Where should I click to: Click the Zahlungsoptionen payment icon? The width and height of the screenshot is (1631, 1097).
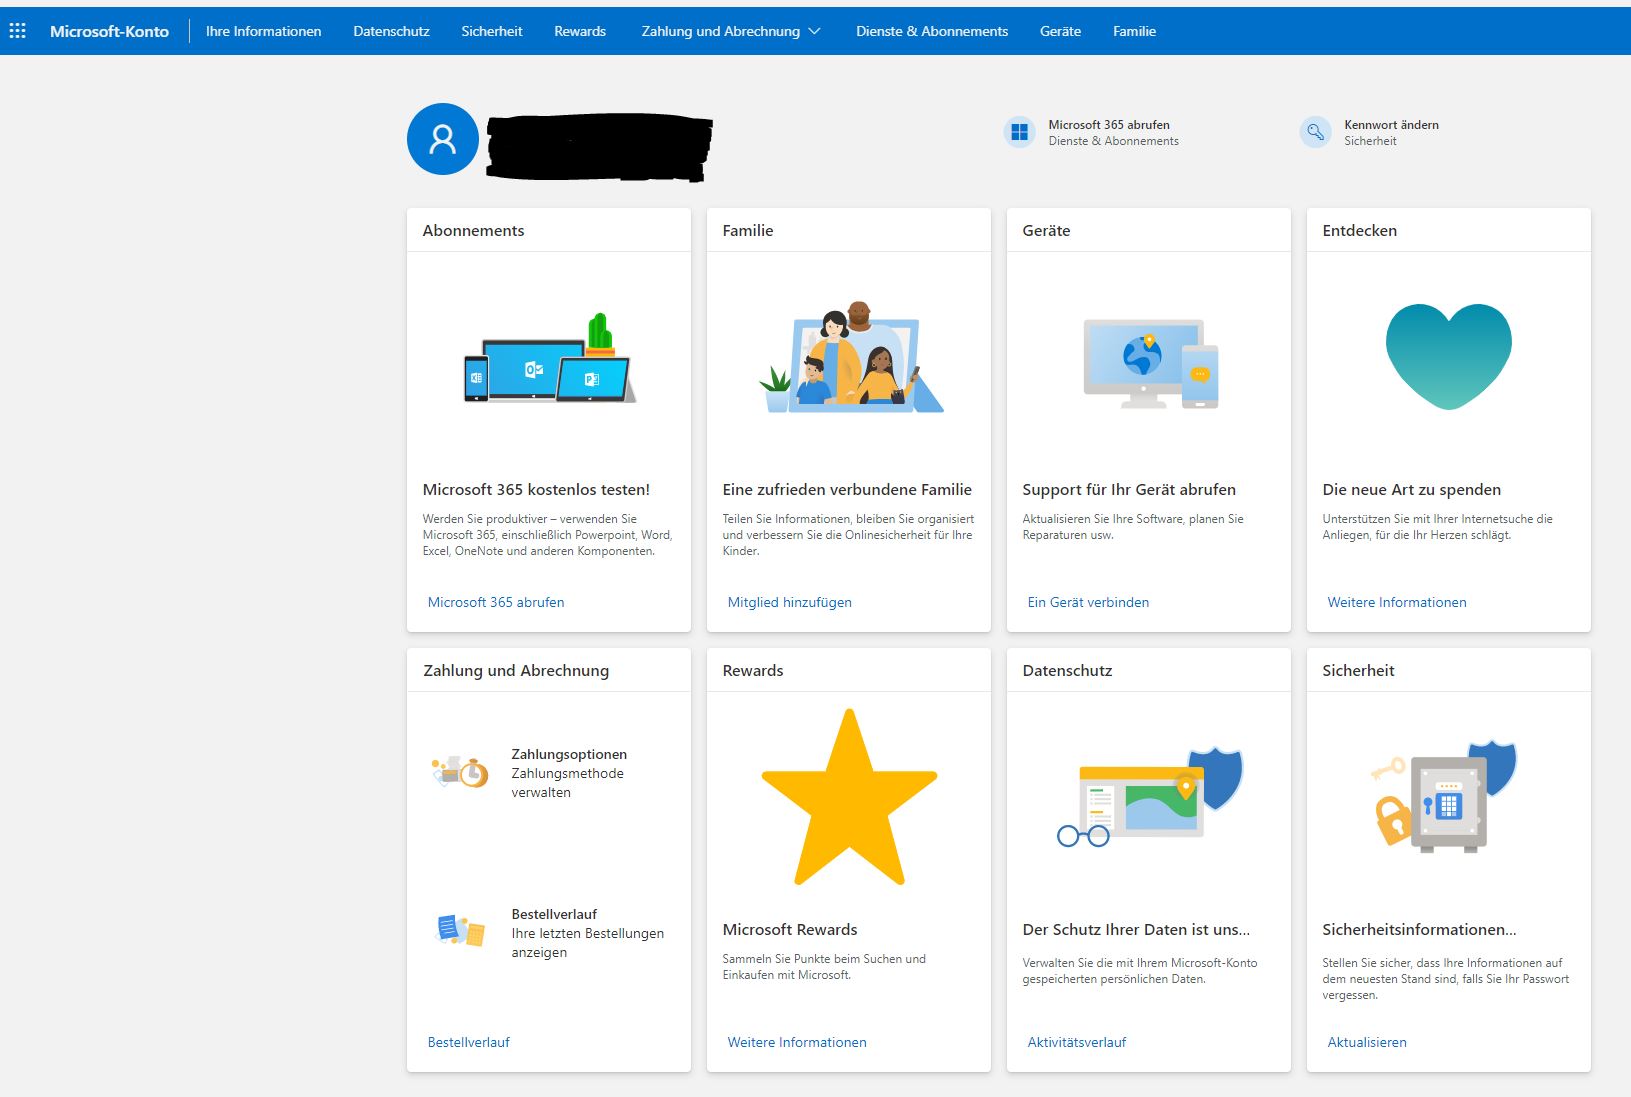pyautogui.click(x=460, y=771)
